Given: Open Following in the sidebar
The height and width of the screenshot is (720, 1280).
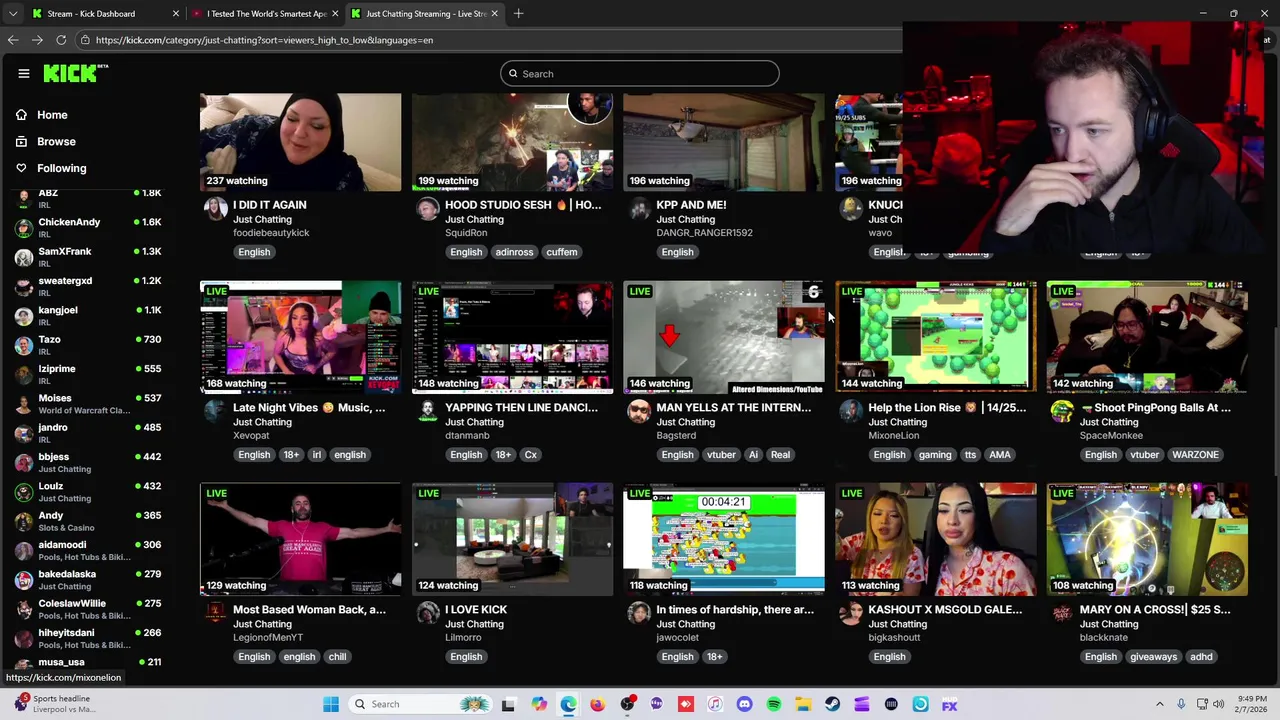Looking at the screenshot, I should [61, 168].
